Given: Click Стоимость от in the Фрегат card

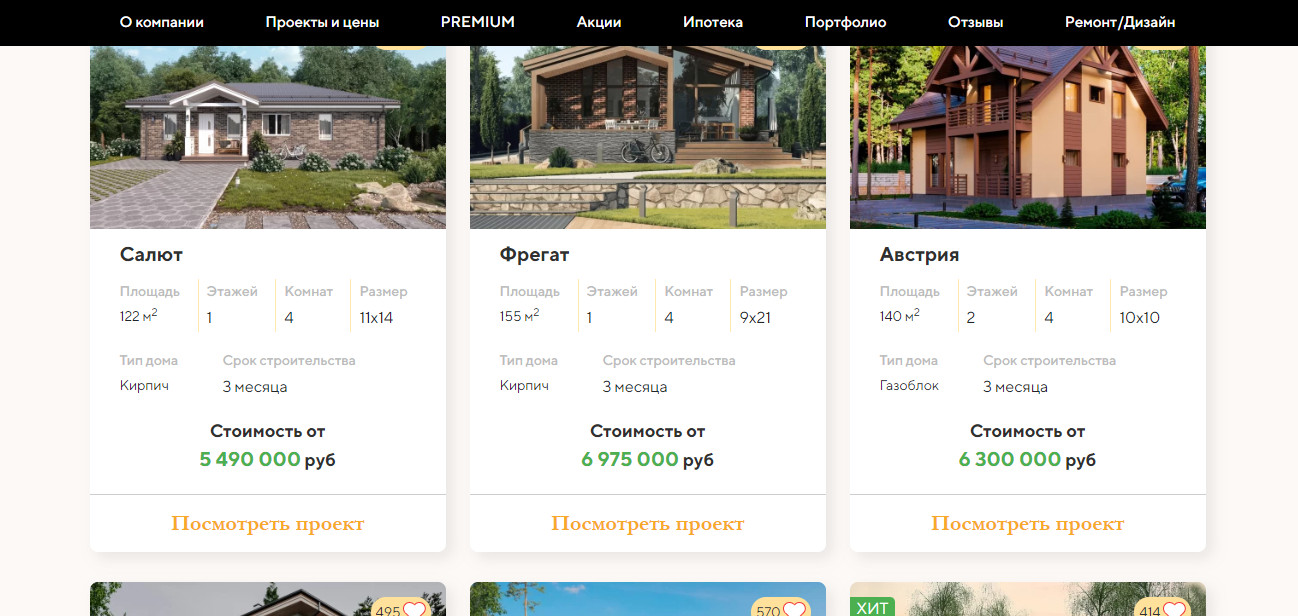Looking at the screenshot, I should point(648,431).
